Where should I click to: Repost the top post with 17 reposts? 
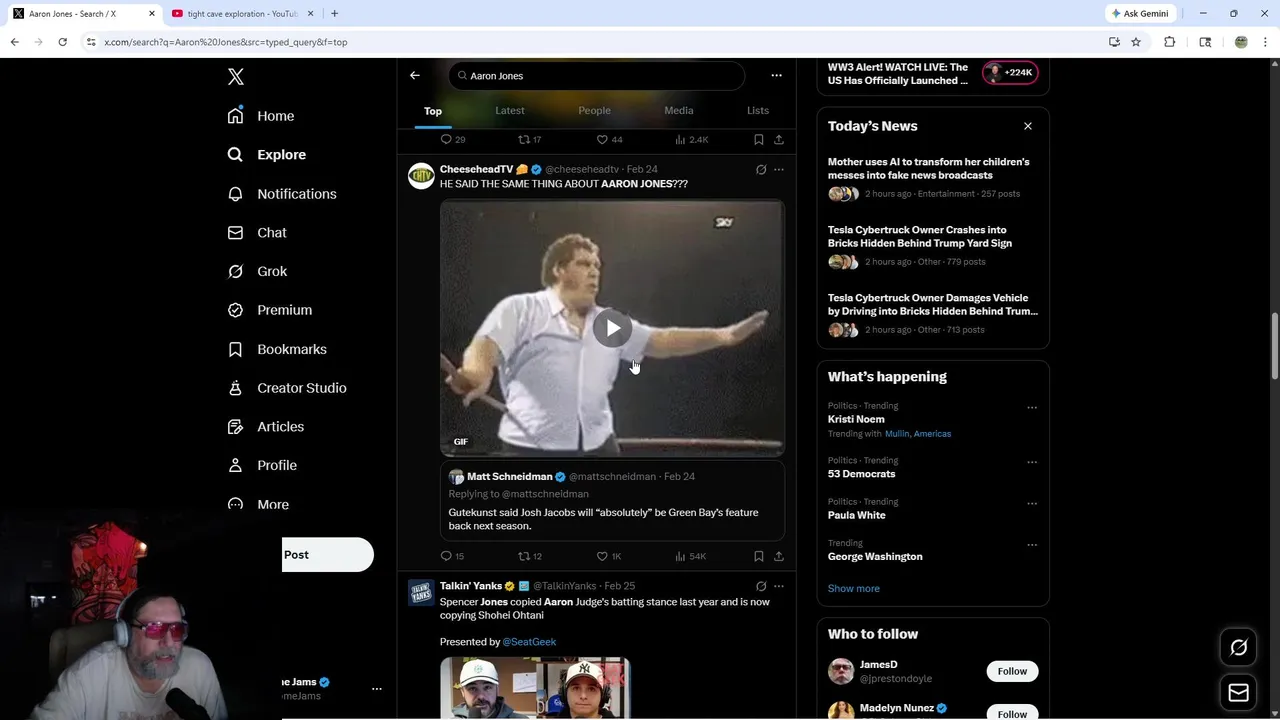pos(530,140)
